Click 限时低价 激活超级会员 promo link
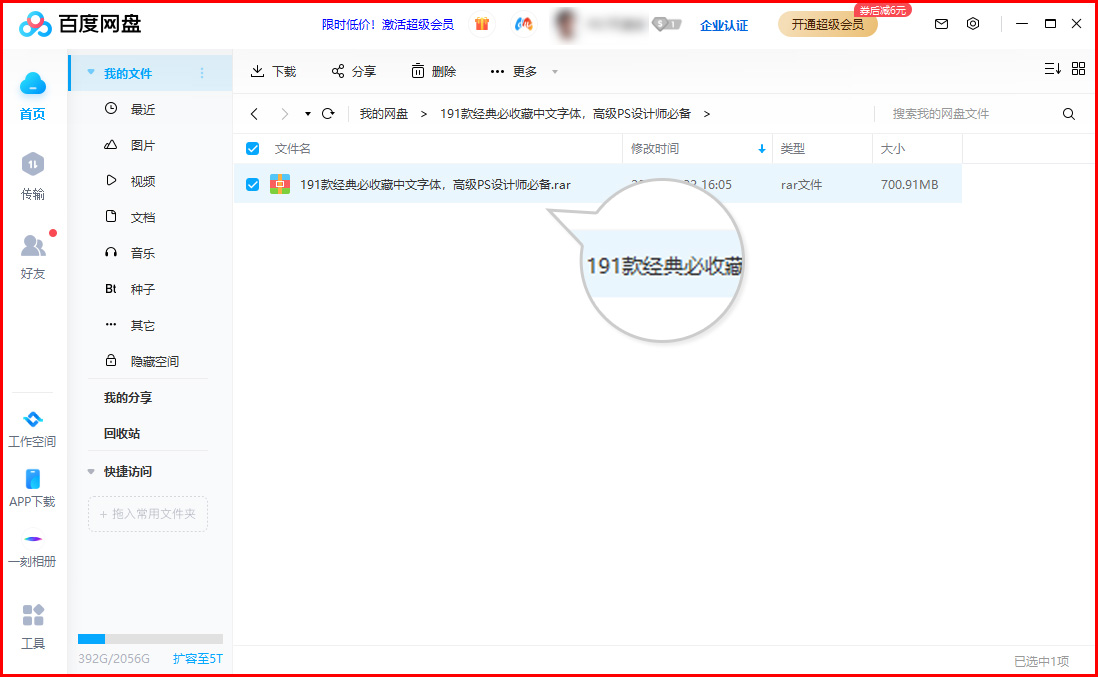The height and width of the screenshot is (677, 1098). tap(388, 25)
